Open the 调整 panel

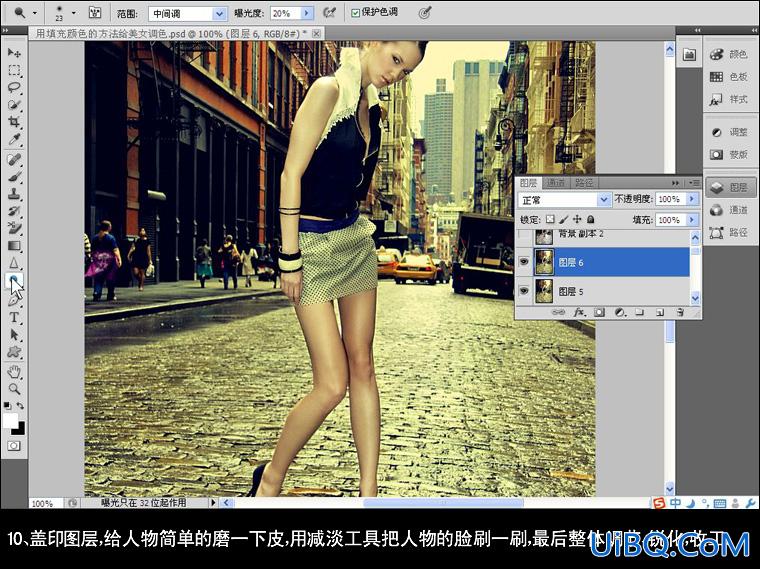(x=729, y=132)
